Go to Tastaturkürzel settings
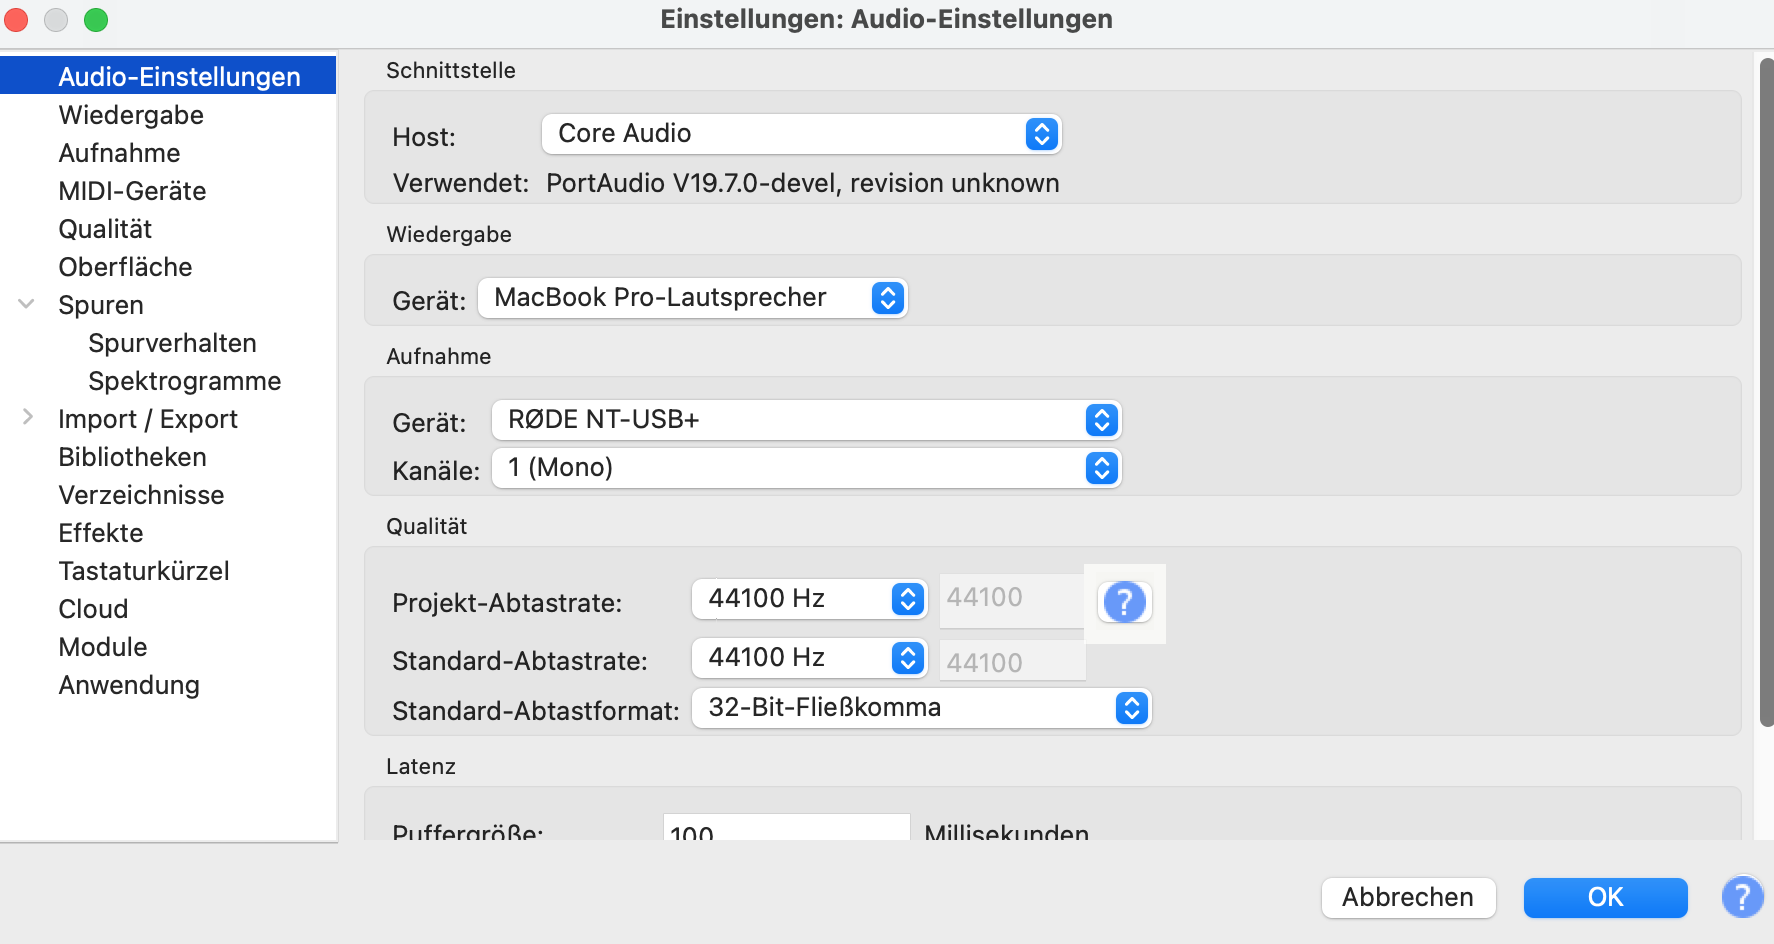 coord(144,571)
